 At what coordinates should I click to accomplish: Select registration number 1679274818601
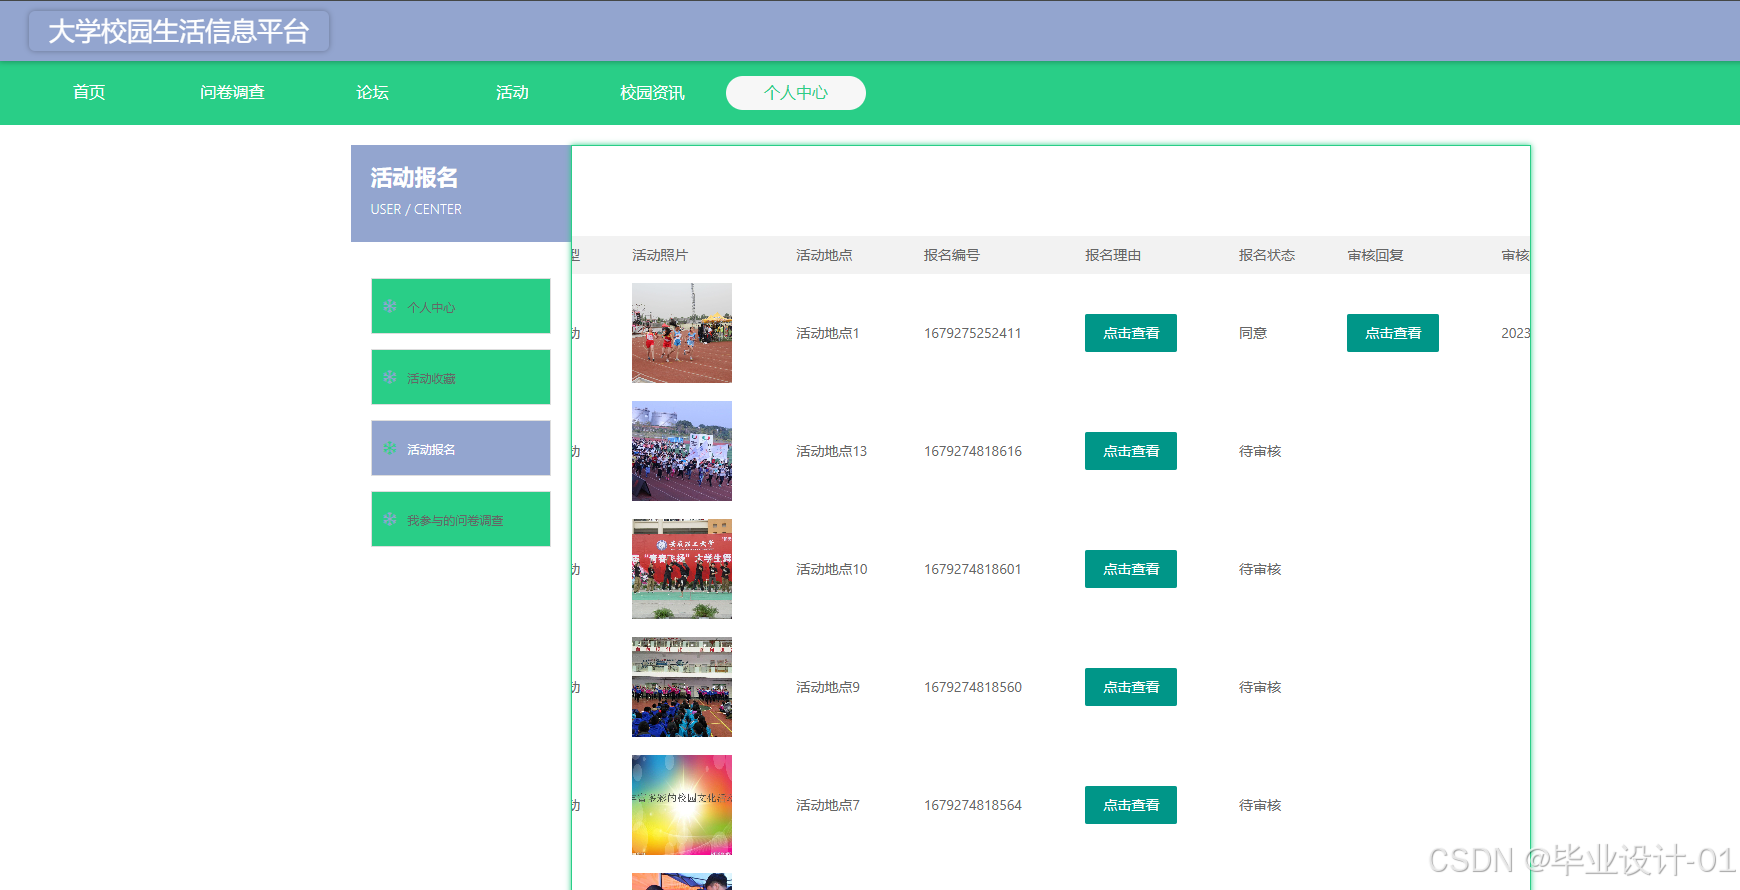(973, 569)
